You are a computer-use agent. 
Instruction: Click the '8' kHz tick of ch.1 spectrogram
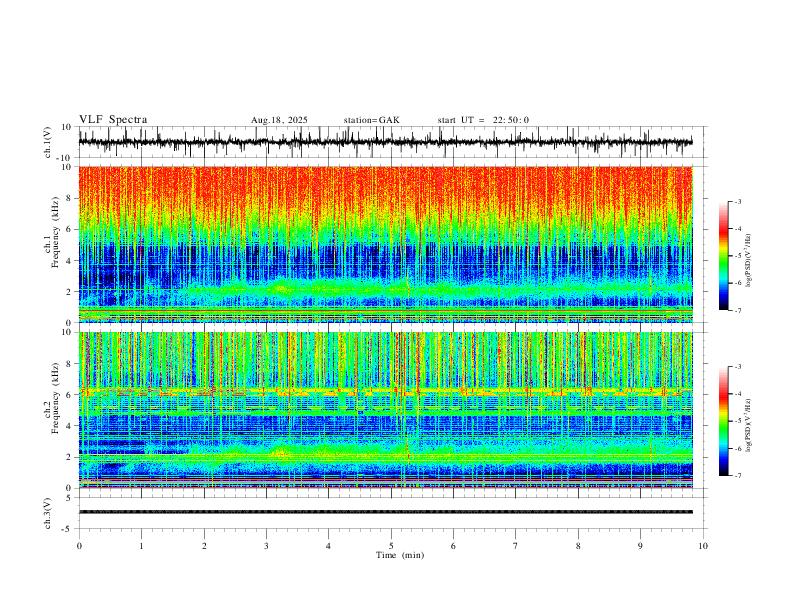(69, 198)
